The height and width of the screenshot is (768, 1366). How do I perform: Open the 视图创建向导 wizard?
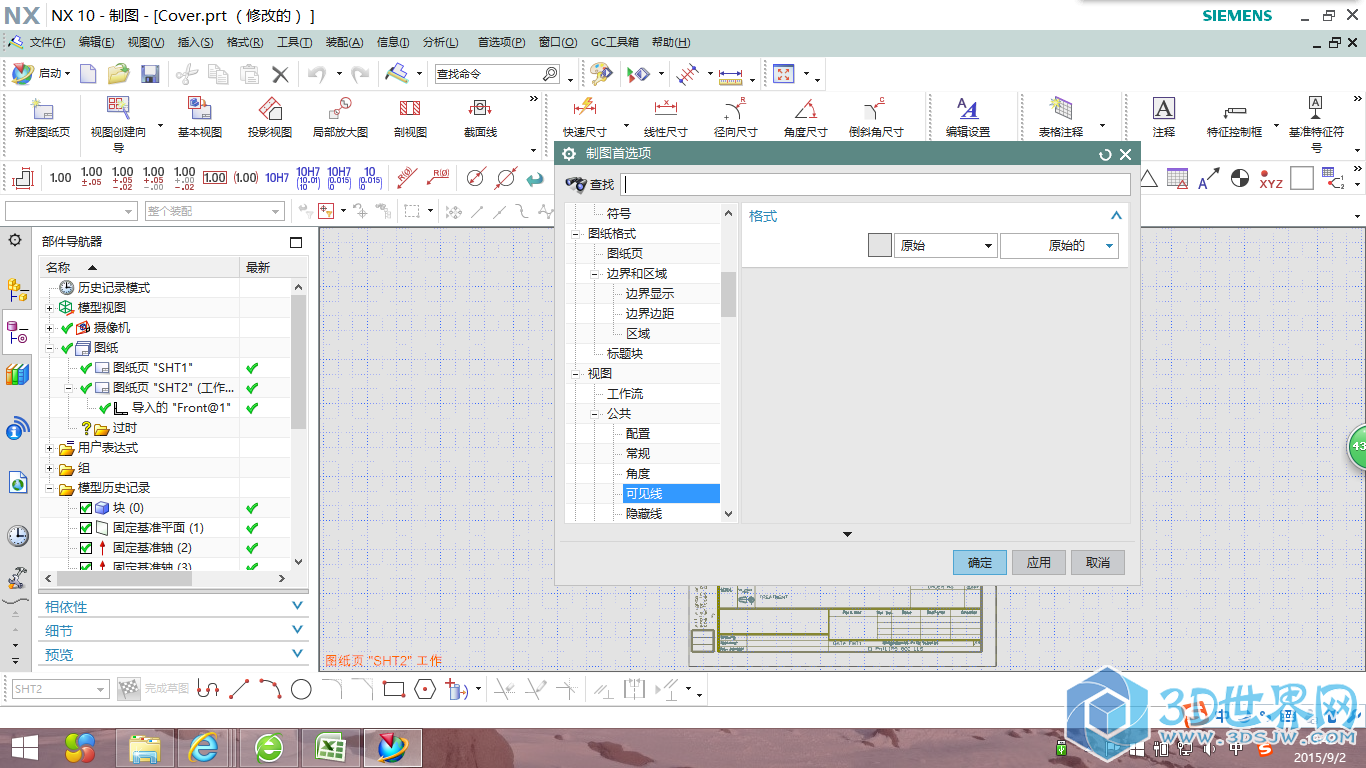coord(118,124)
